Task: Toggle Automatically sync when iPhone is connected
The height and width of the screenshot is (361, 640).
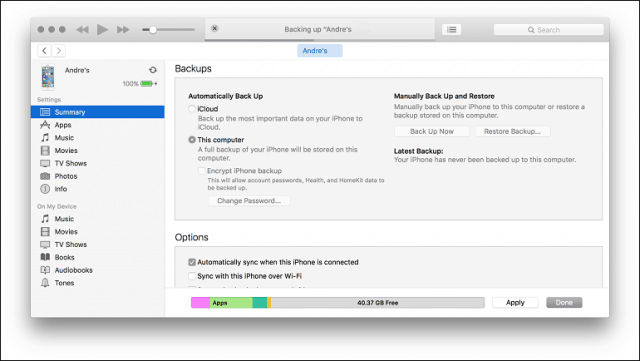Action: [192, 262]
